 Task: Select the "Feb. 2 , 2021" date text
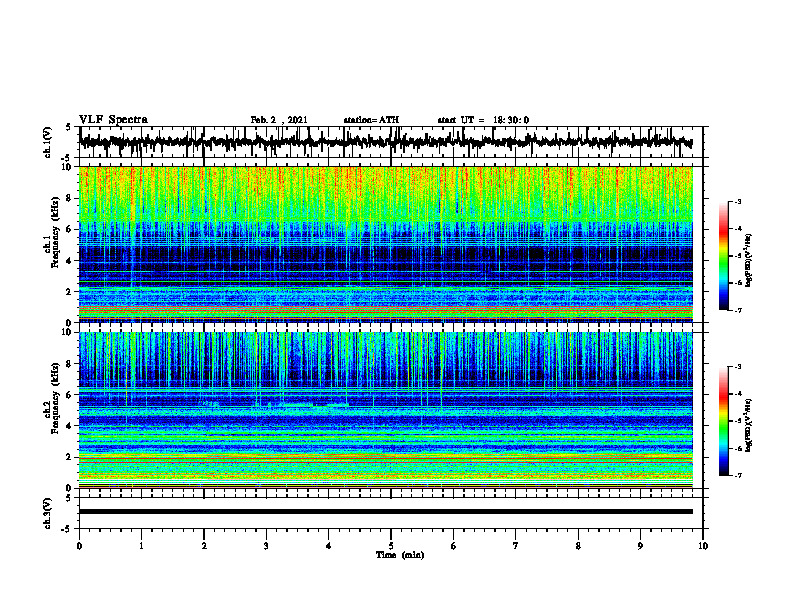point(279,120)
